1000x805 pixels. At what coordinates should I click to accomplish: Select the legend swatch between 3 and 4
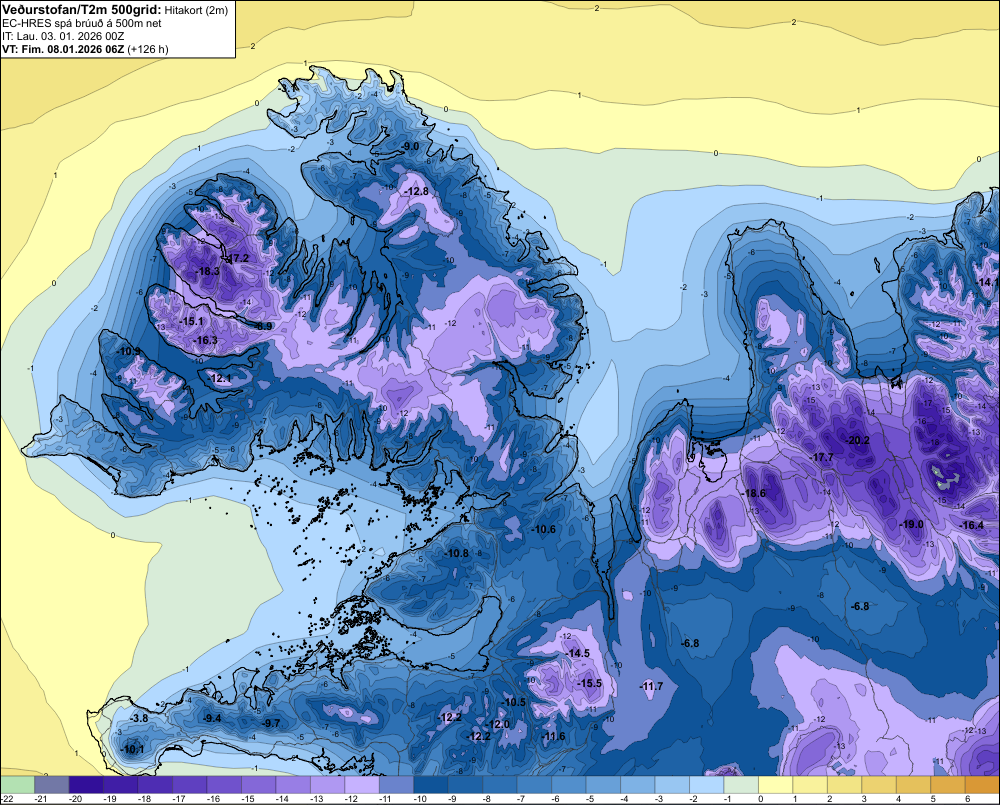tap(879, 784)
